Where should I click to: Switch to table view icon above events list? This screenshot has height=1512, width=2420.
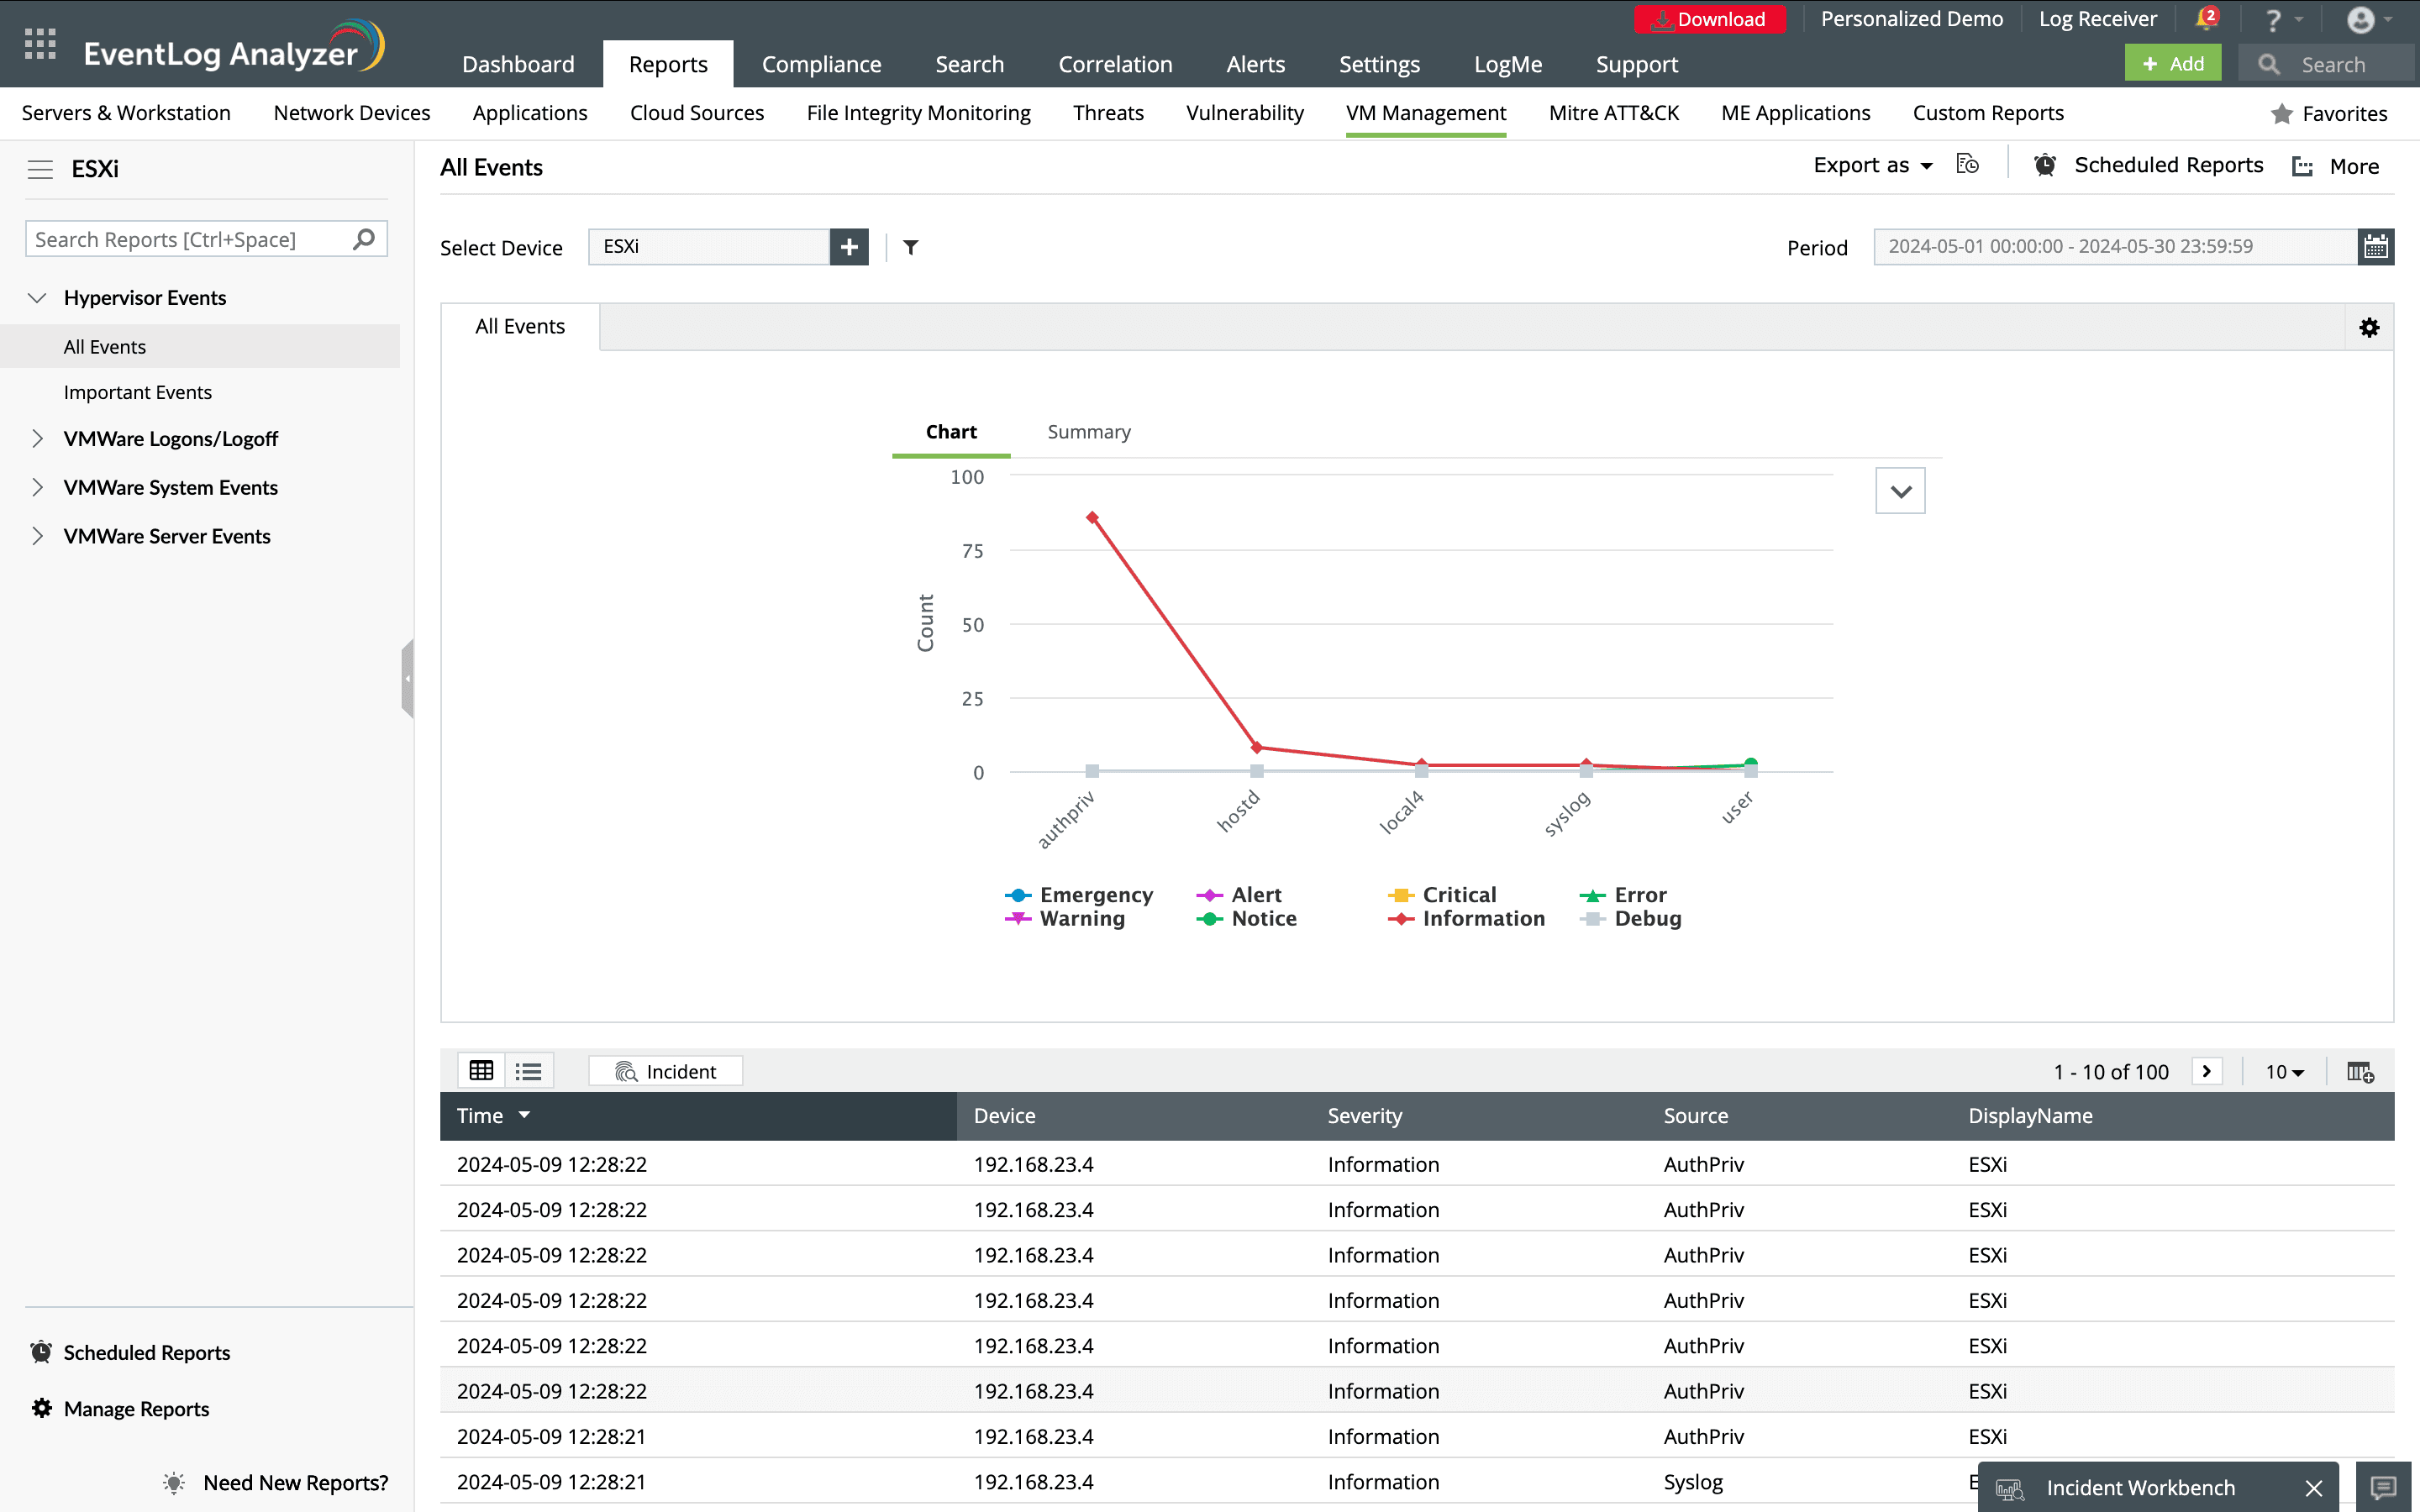point(481,1069)
